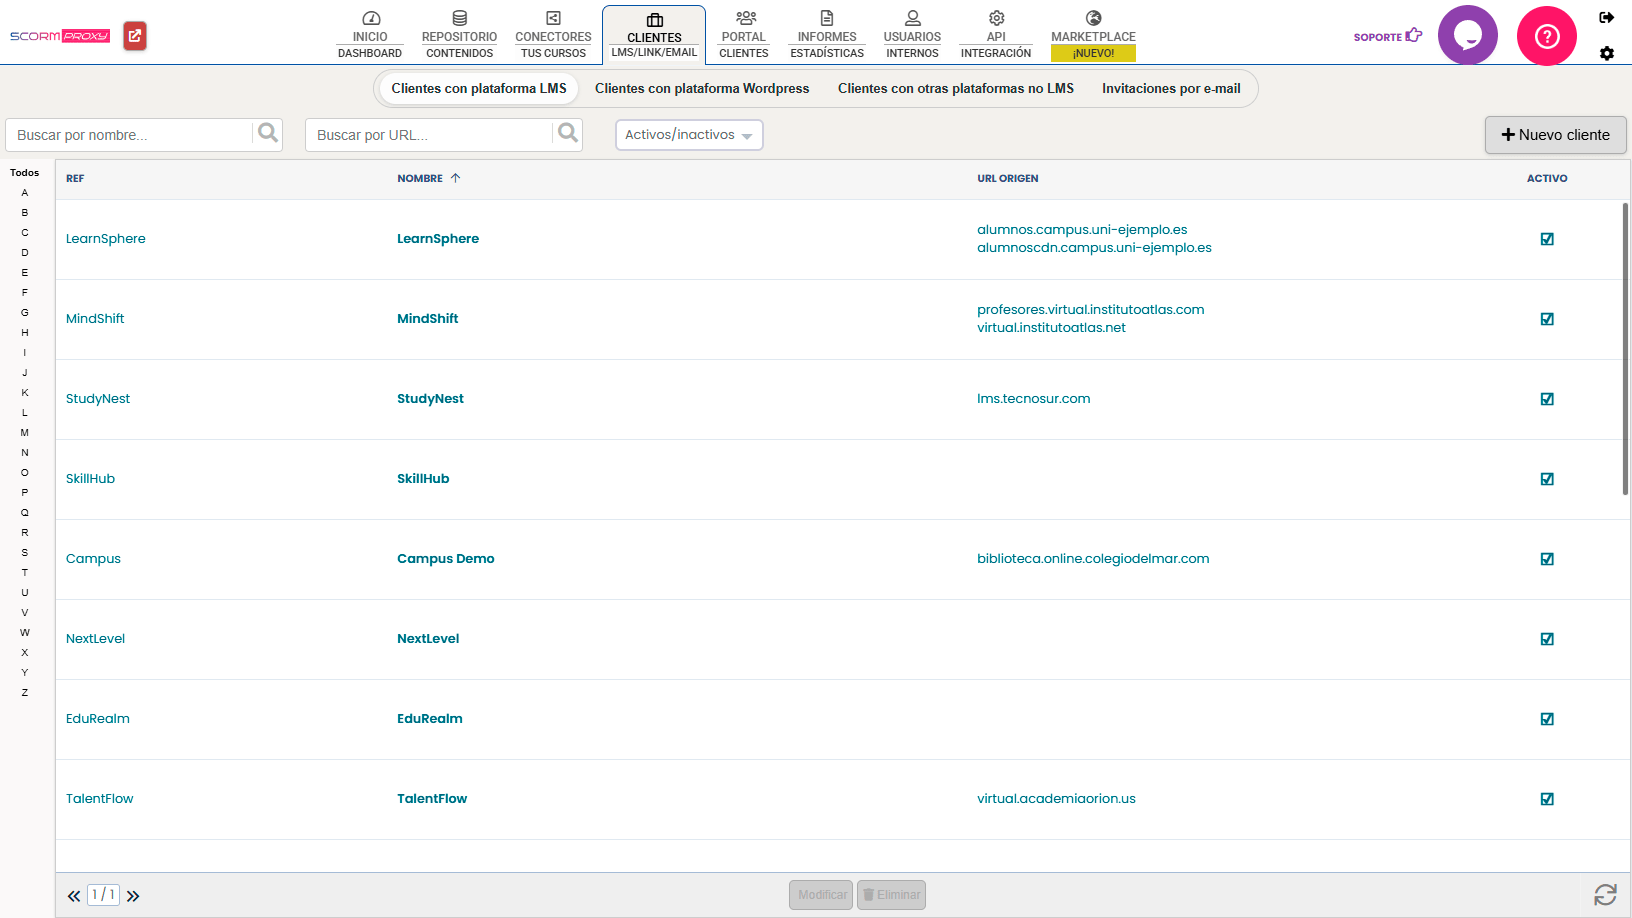Switch to Clientes con plataforma LMS

[479, 88]
